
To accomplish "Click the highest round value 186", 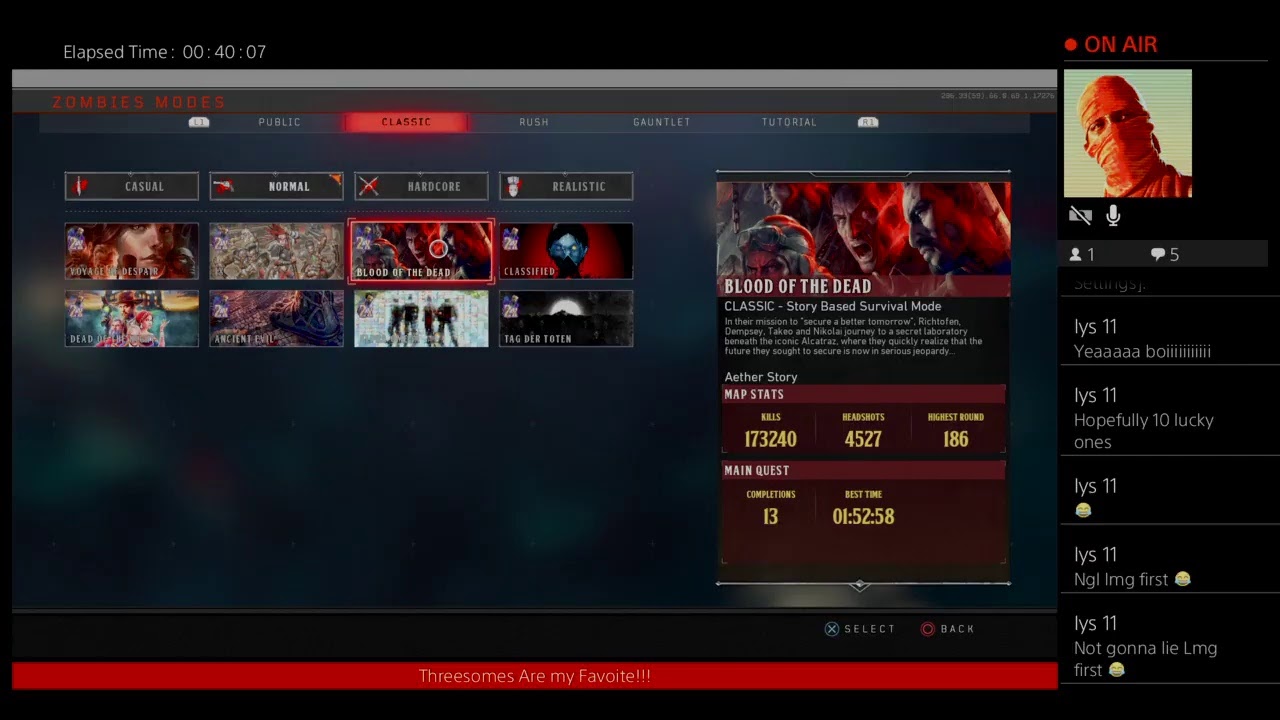I will point(955,439).
